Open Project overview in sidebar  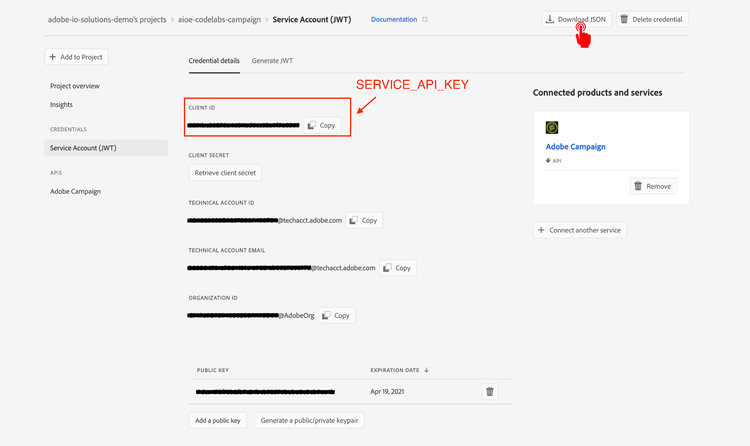click(x=75, y=86)
